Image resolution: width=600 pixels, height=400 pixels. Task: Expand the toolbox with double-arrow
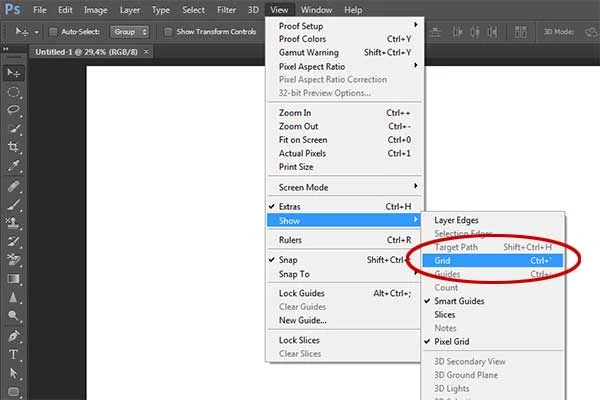tap(5, 49)
